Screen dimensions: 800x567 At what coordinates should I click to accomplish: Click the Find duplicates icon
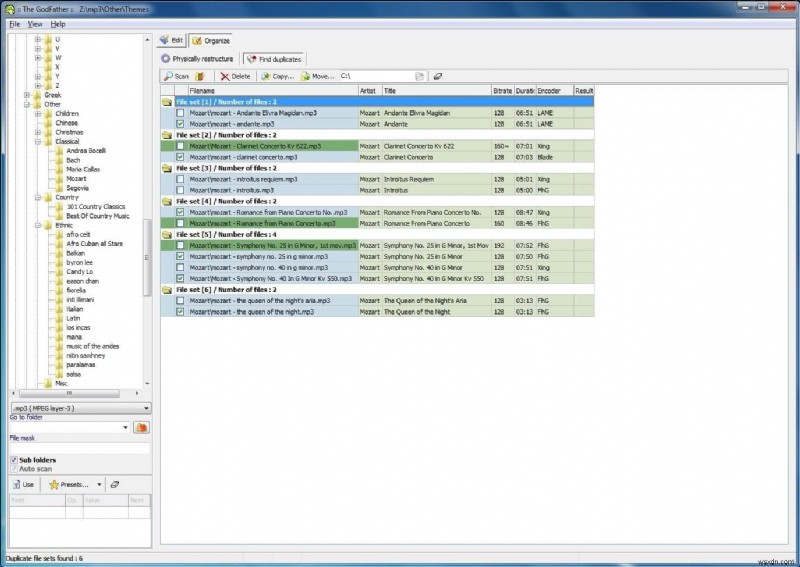[252, 59]
